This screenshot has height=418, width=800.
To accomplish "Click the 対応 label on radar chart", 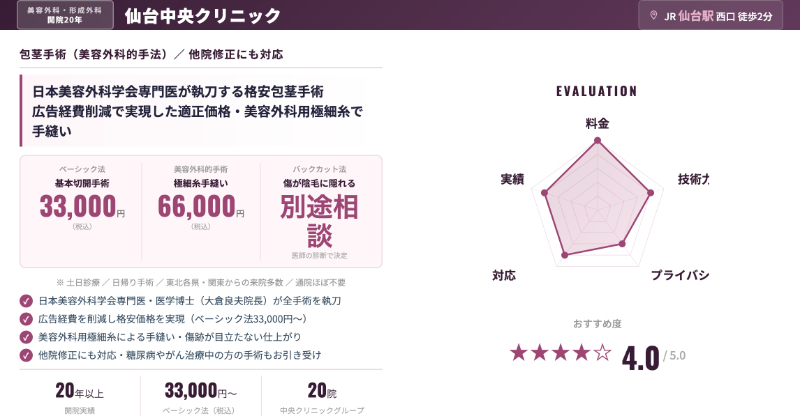I will point(504,275).
